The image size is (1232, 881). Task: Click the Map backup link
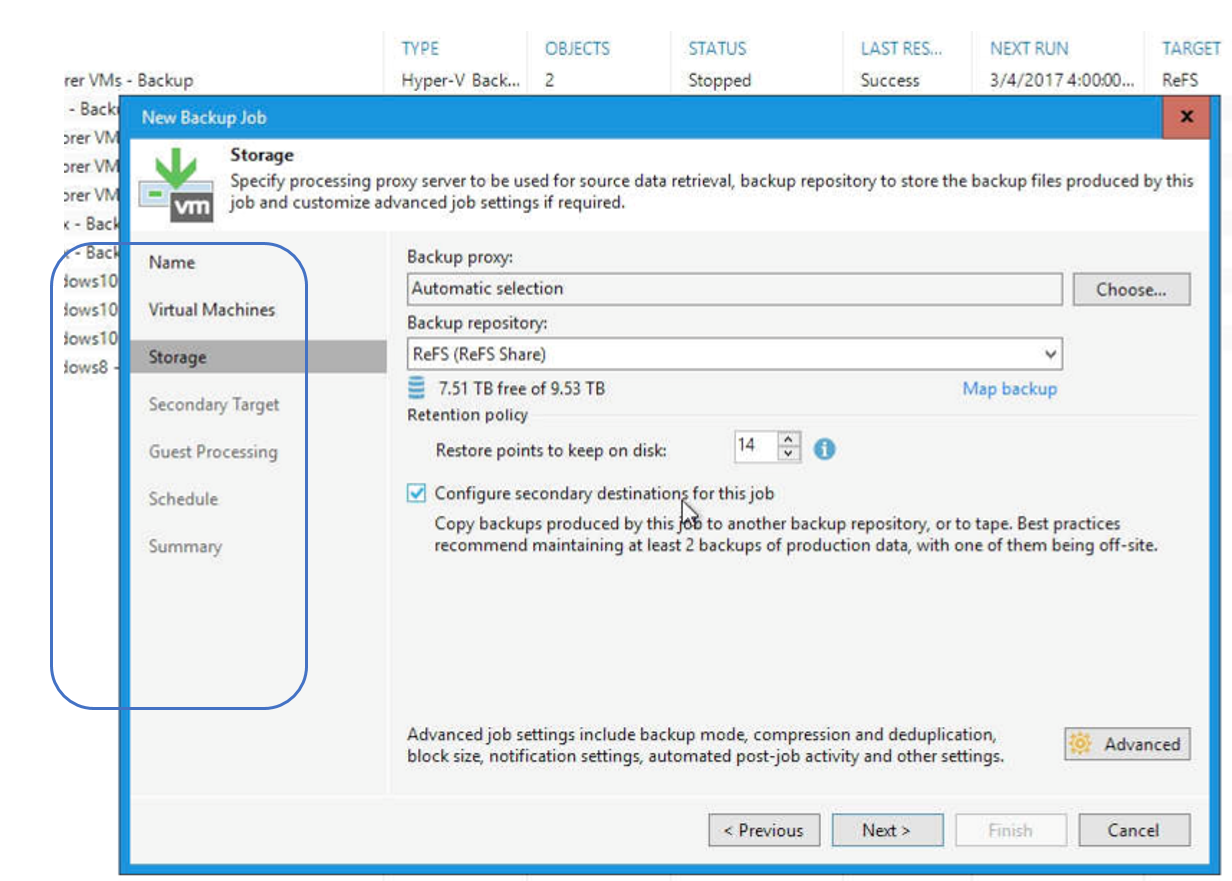[1009, 388]
